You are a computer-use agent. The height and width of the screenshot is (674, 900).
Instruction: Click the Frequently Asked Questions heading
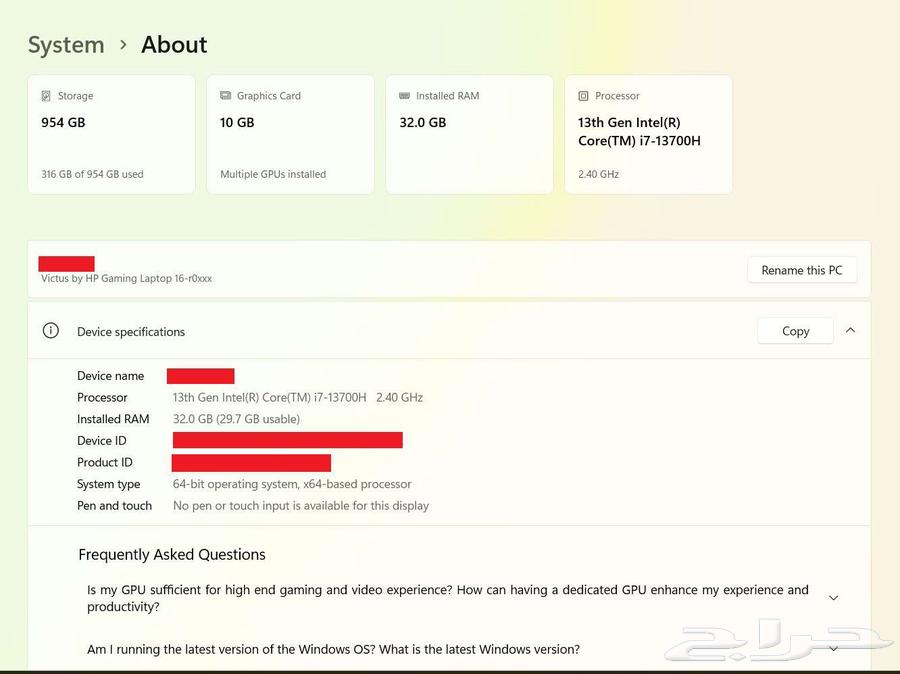click(x=172, y=555)
